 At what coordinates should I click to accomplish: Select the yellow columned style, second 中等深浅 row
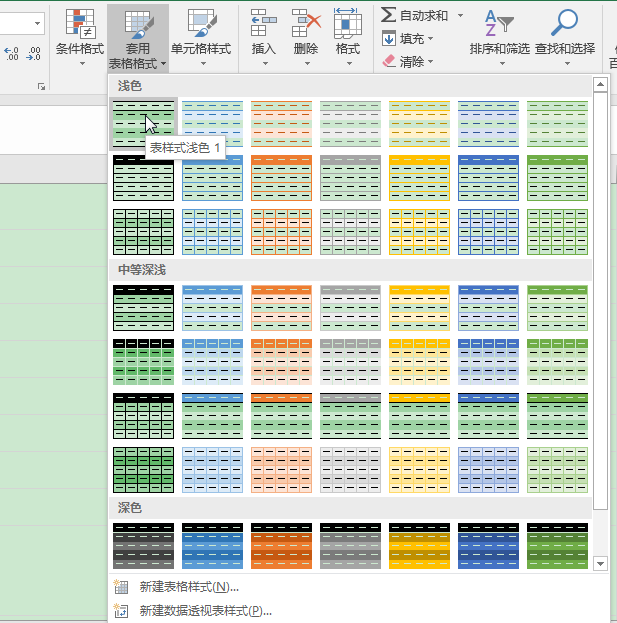pyautogui.click(x=420, y=362)
